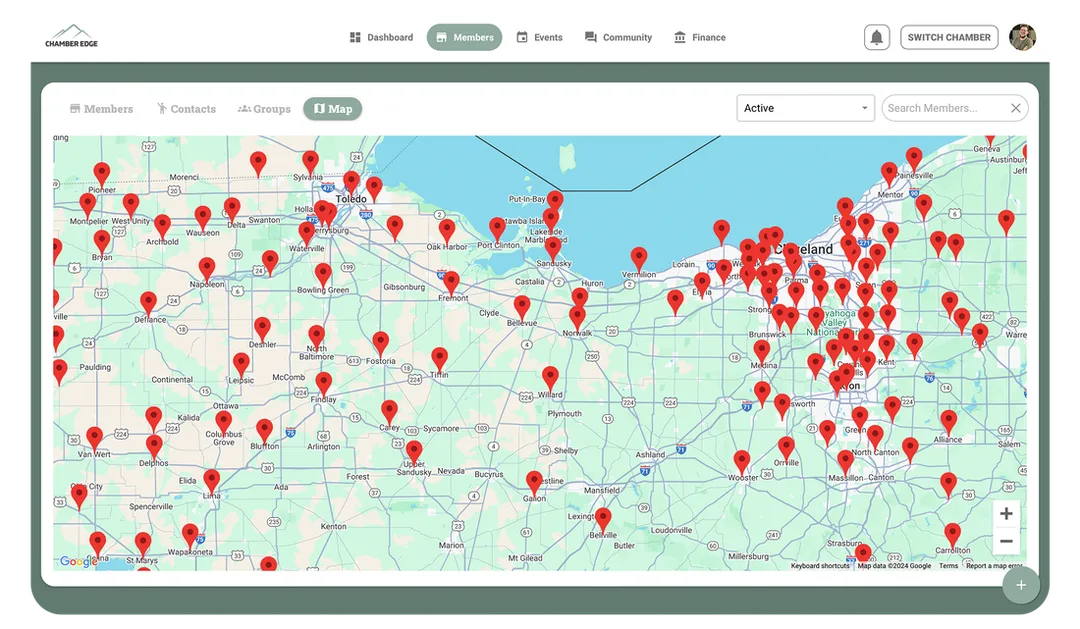Select the map pin at Orrville
Image resolution: width=1080 pixels, height=629 pixels.
click(786, 448)
